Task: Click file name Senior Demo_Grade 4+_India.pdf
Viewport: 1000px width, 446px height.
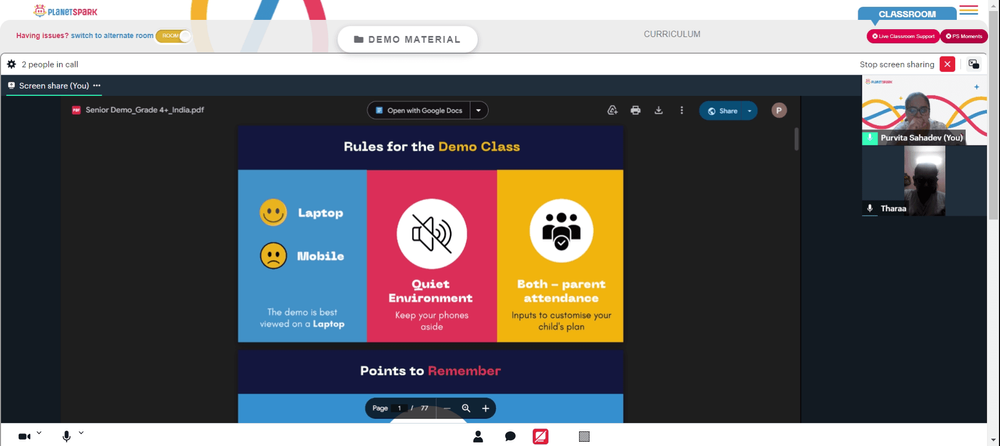Action: [145, 110]
